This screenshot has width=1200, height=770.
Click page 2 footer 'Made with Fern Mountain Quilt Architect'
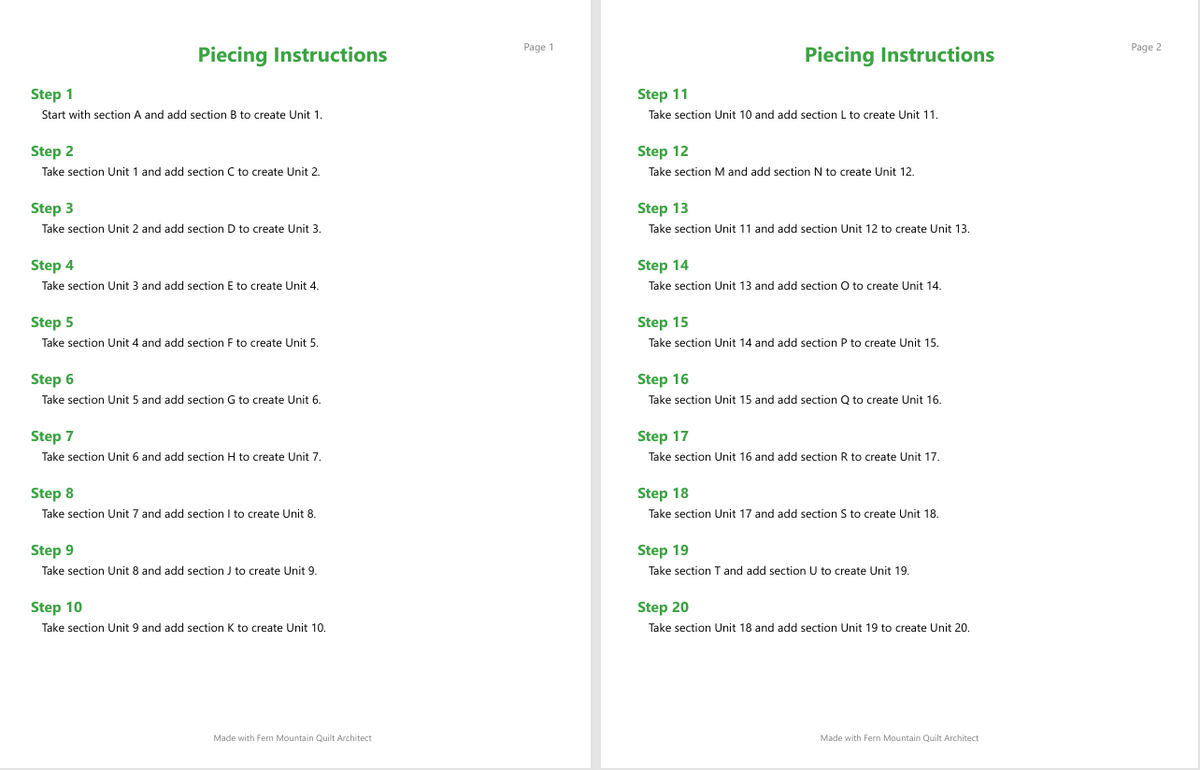899,738
